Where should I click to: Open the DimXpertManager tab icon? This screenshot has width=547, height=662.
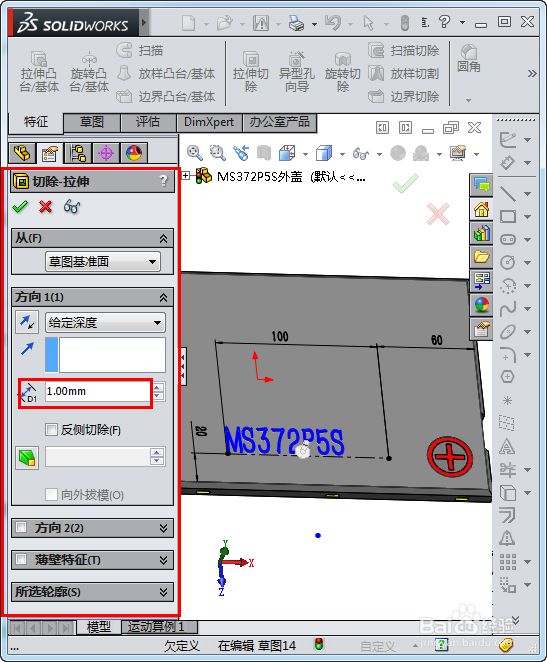[x=106, y=153]
